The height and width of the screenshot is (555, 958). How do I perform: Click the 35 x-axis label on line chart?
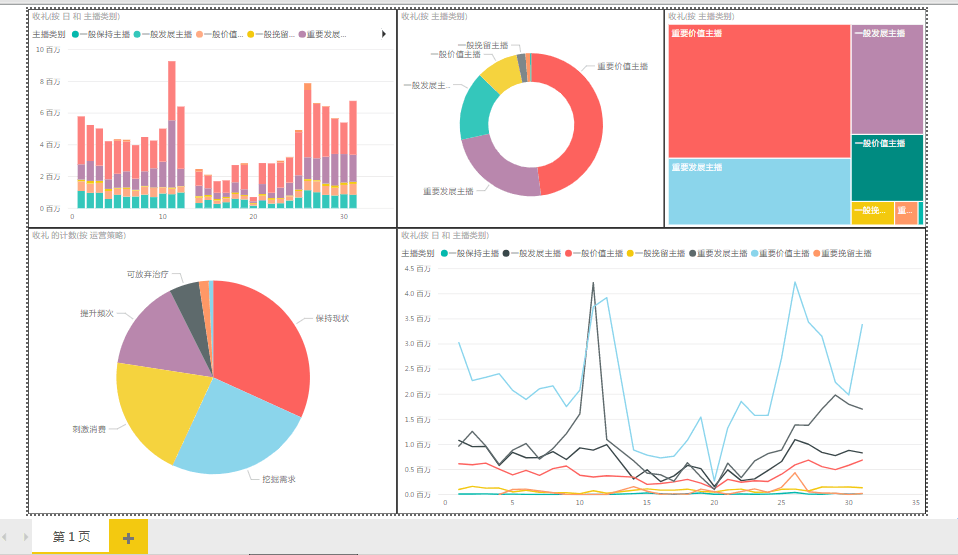pos(916,502)
